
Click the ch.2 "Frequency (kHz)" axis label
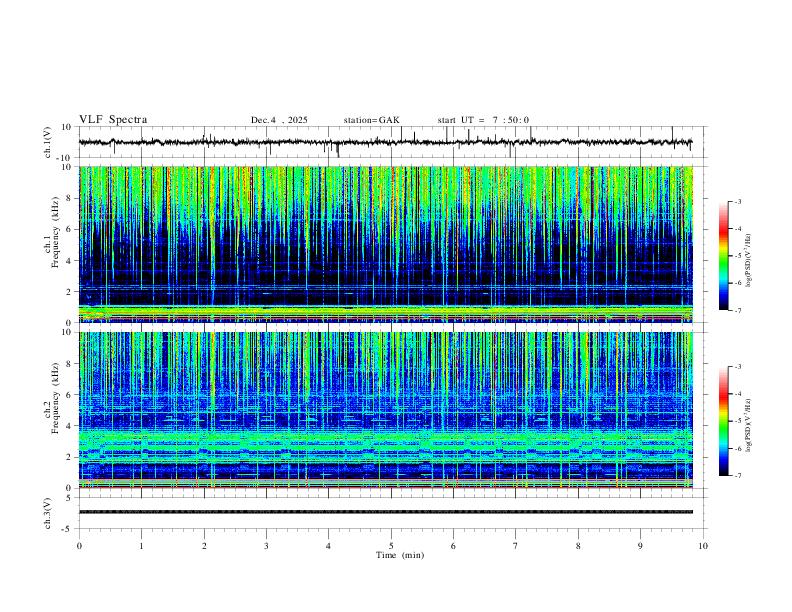pos(55,398)
